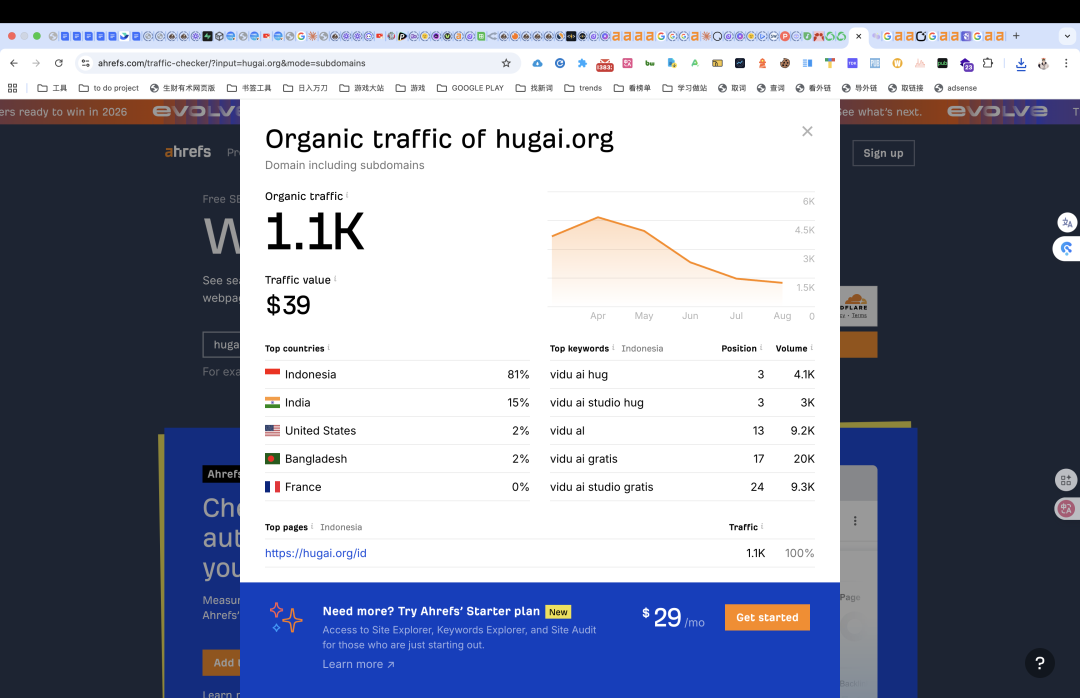Click the red 1383 badge extension icon
This screenshot has width=1080, height=698.
[x=605, y=64]
